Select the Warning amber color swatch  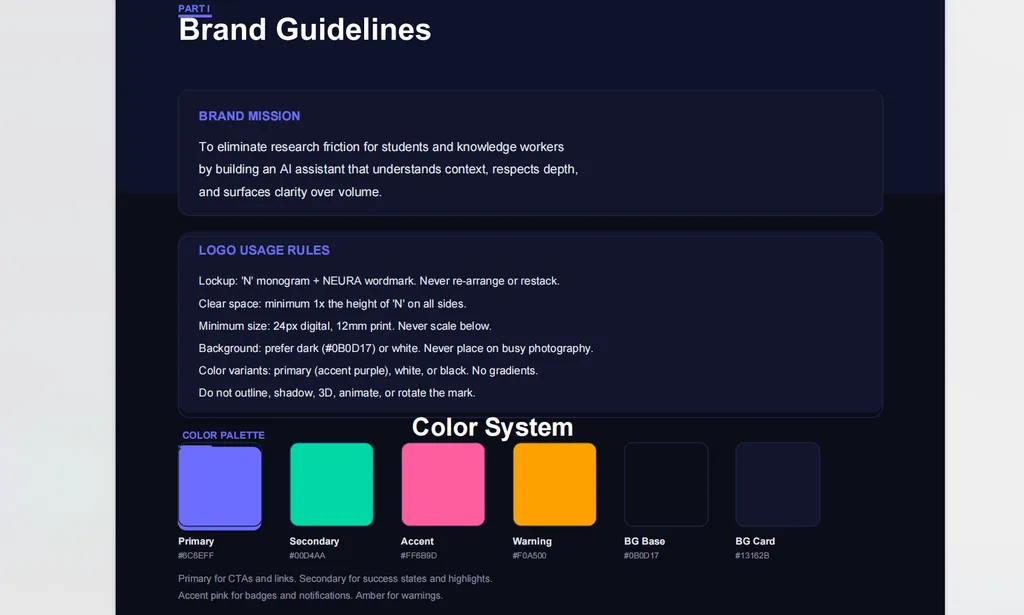[554, 484]
